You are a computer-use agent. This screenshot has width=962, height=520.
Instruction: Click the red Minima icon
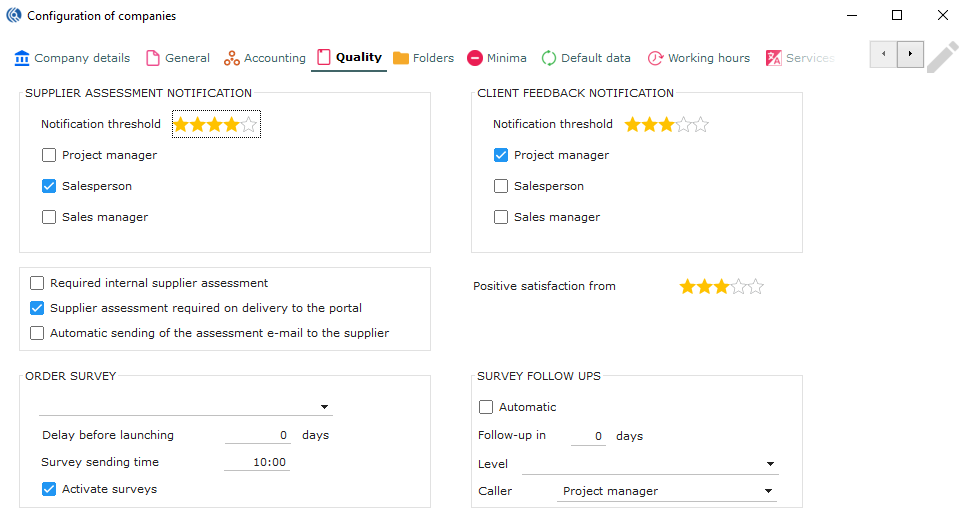(x=475, y=58)
